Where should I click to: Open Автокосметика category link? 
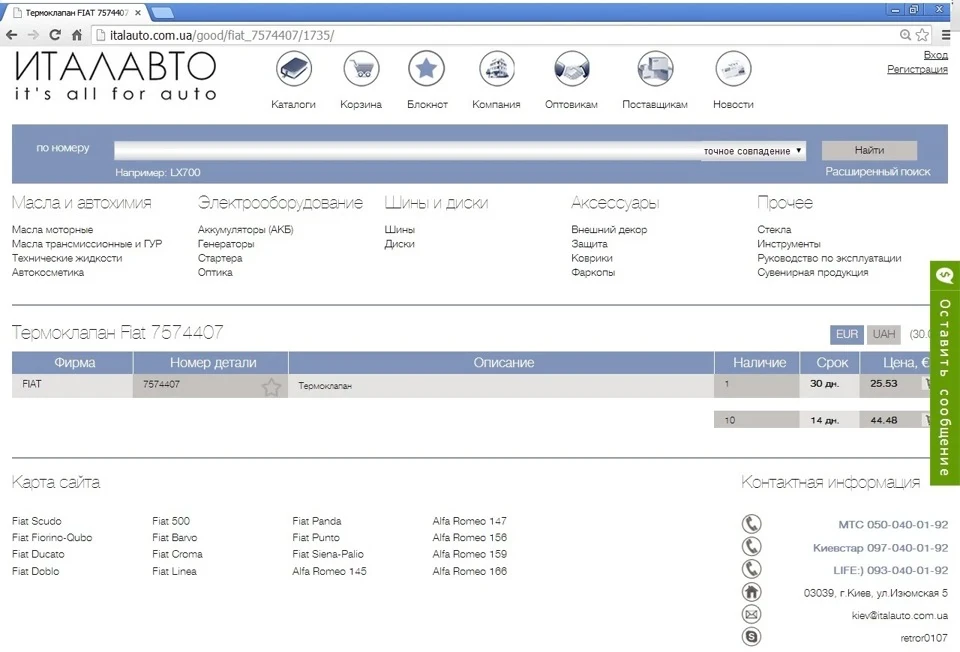pos(48,272)
